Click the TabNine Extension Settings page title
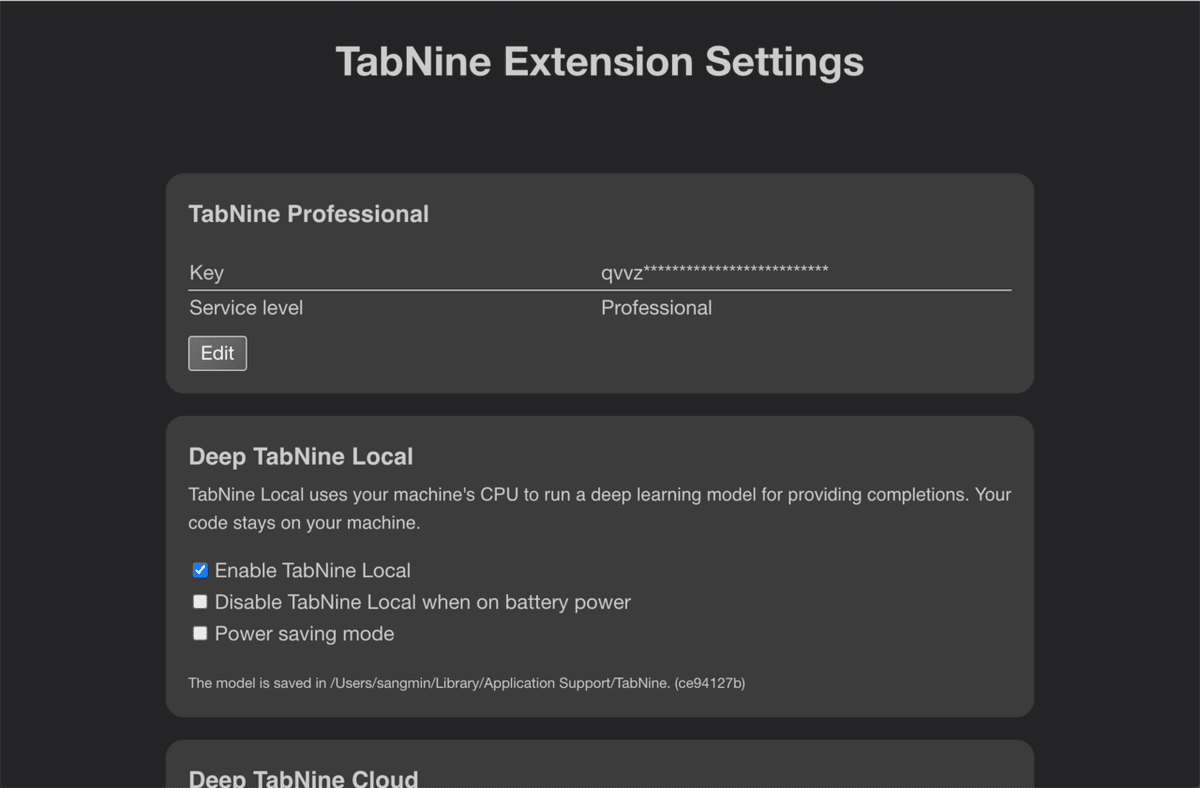Screen dimensions: 1200x788 pyautogui.click(x=599, y=61)
